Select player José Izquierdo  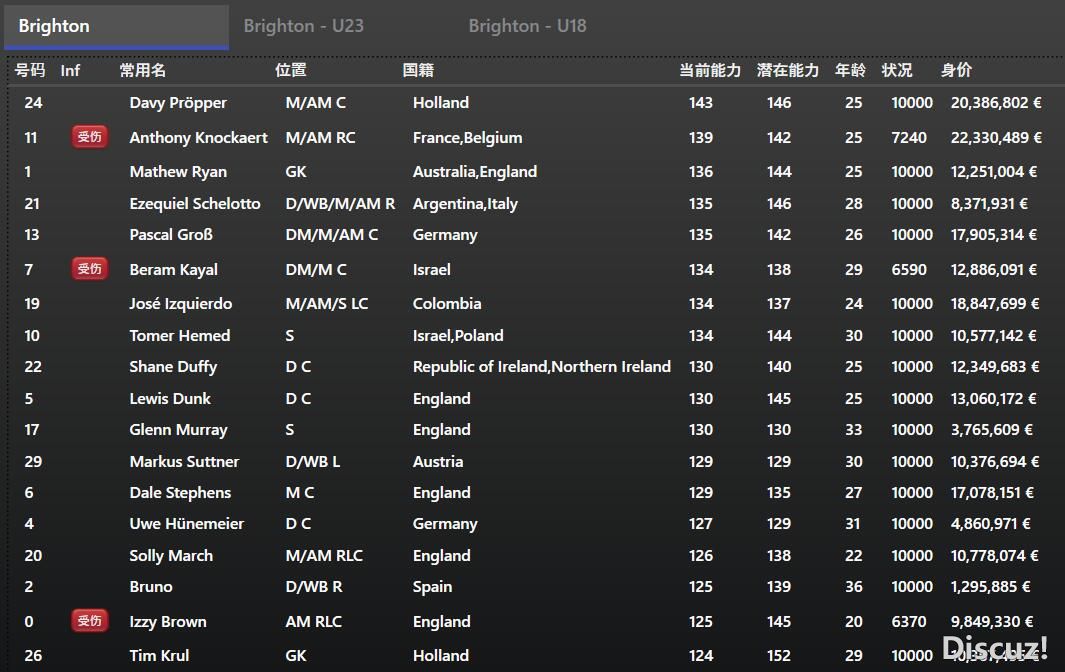click(x=181, y=303)
